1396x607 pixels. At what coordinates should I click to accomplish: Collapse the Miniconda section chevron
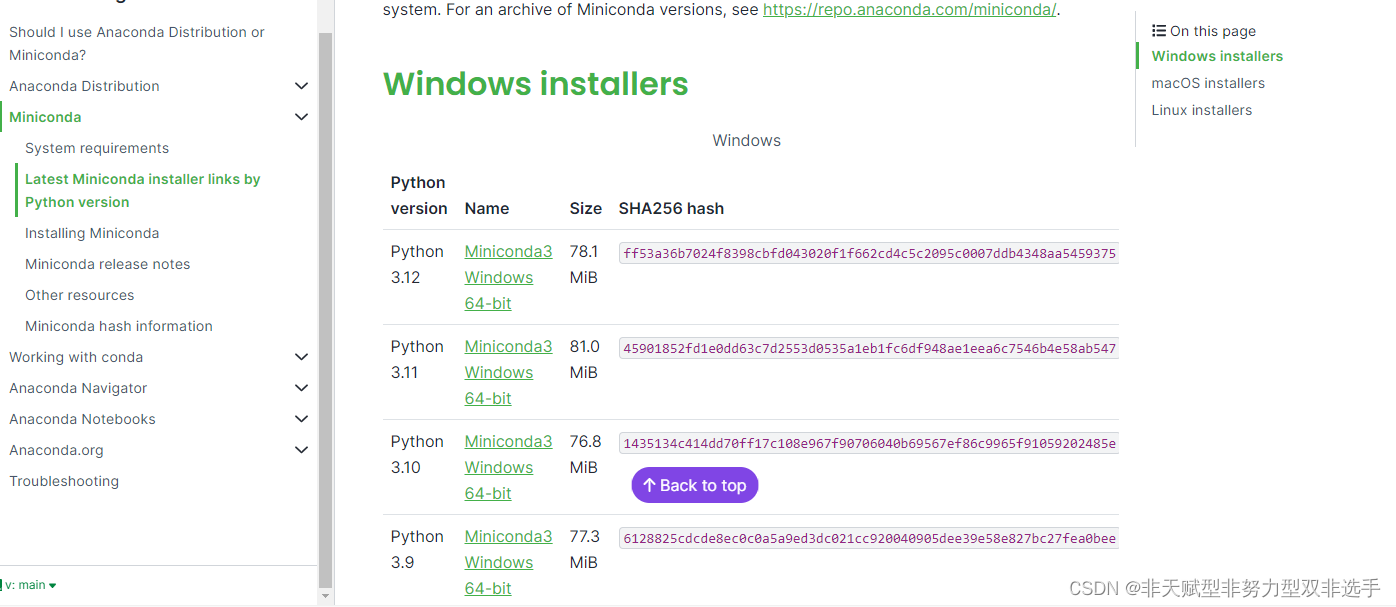[301, 117]
